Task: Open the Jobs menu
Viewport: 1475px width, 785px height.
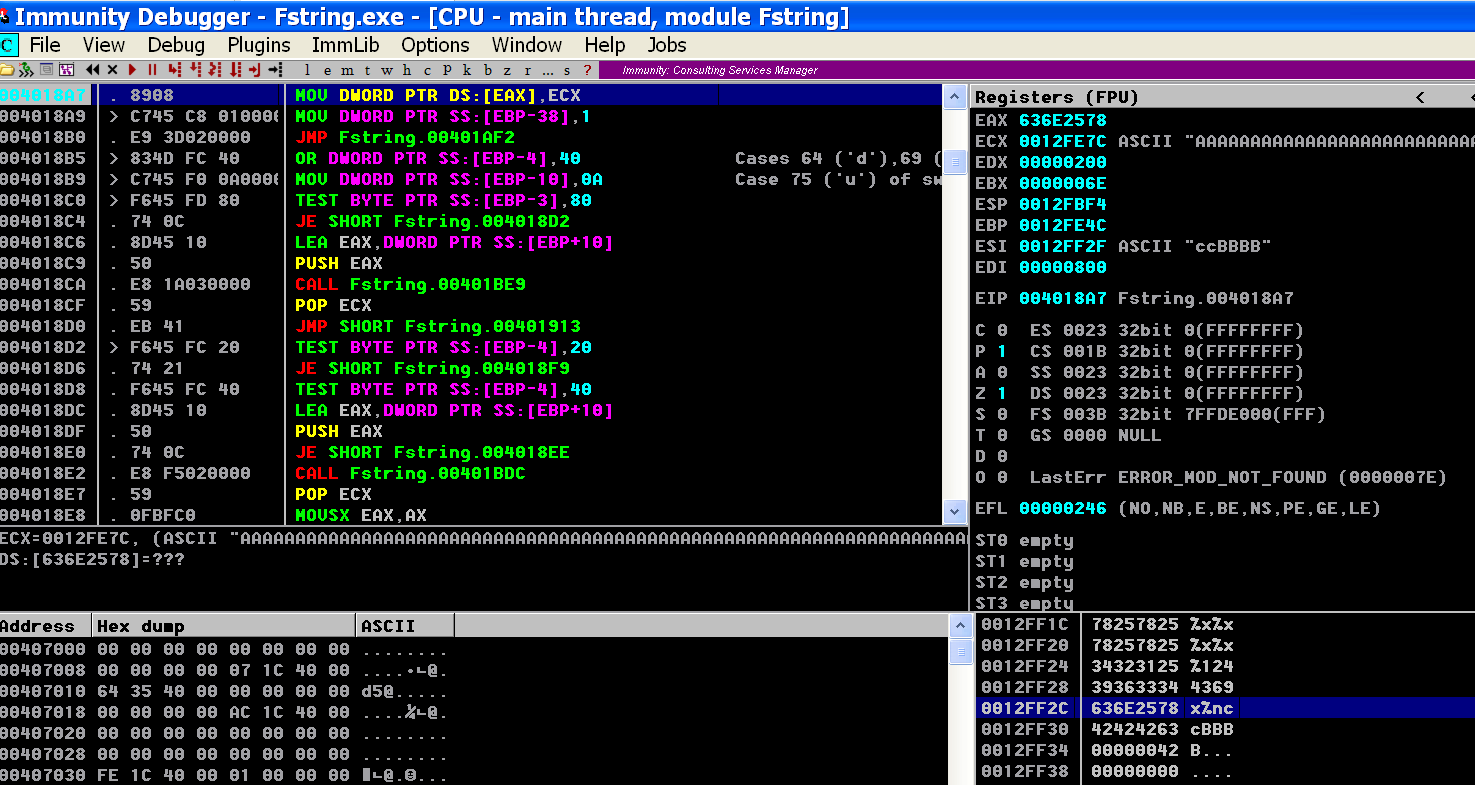Action: pyautogui.click(x=667, y=45)
